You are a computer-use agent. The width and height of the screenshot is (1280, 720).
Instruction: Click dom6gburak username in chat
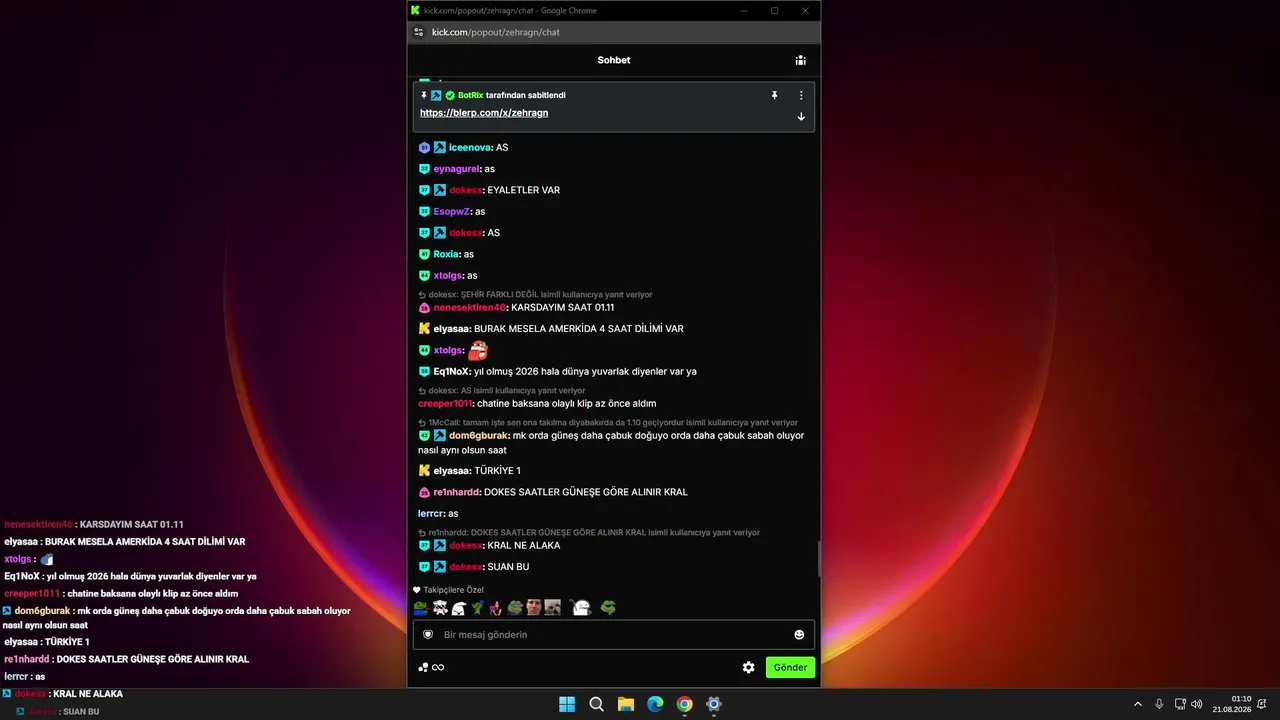click(478, 435)
